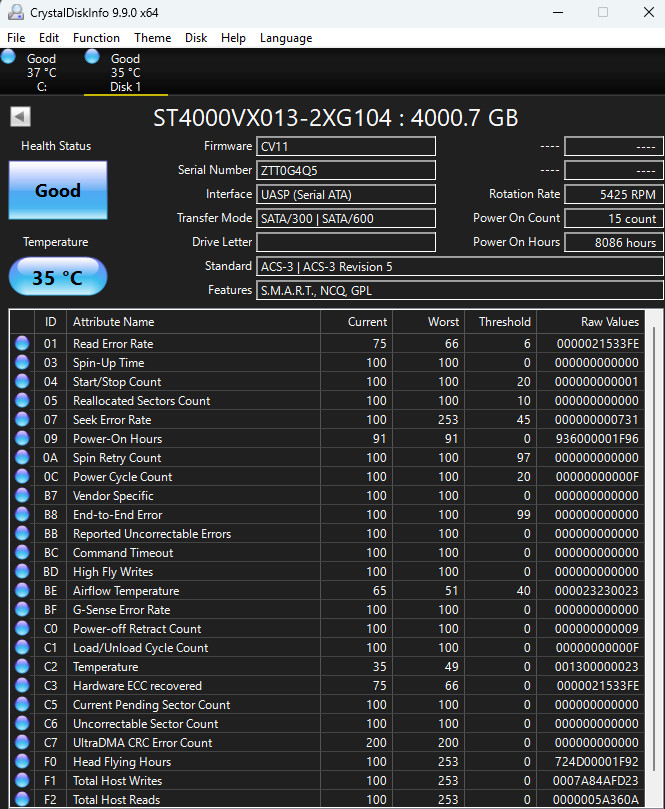Click status orb for Start/Stop Count row
Image resolution: width=665 pixels, height=809 pixels.
[22, 381]
